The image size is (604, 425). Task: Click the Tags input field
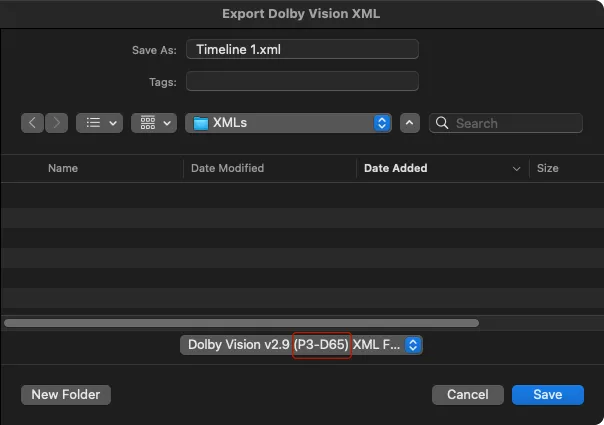click(302, 81)
